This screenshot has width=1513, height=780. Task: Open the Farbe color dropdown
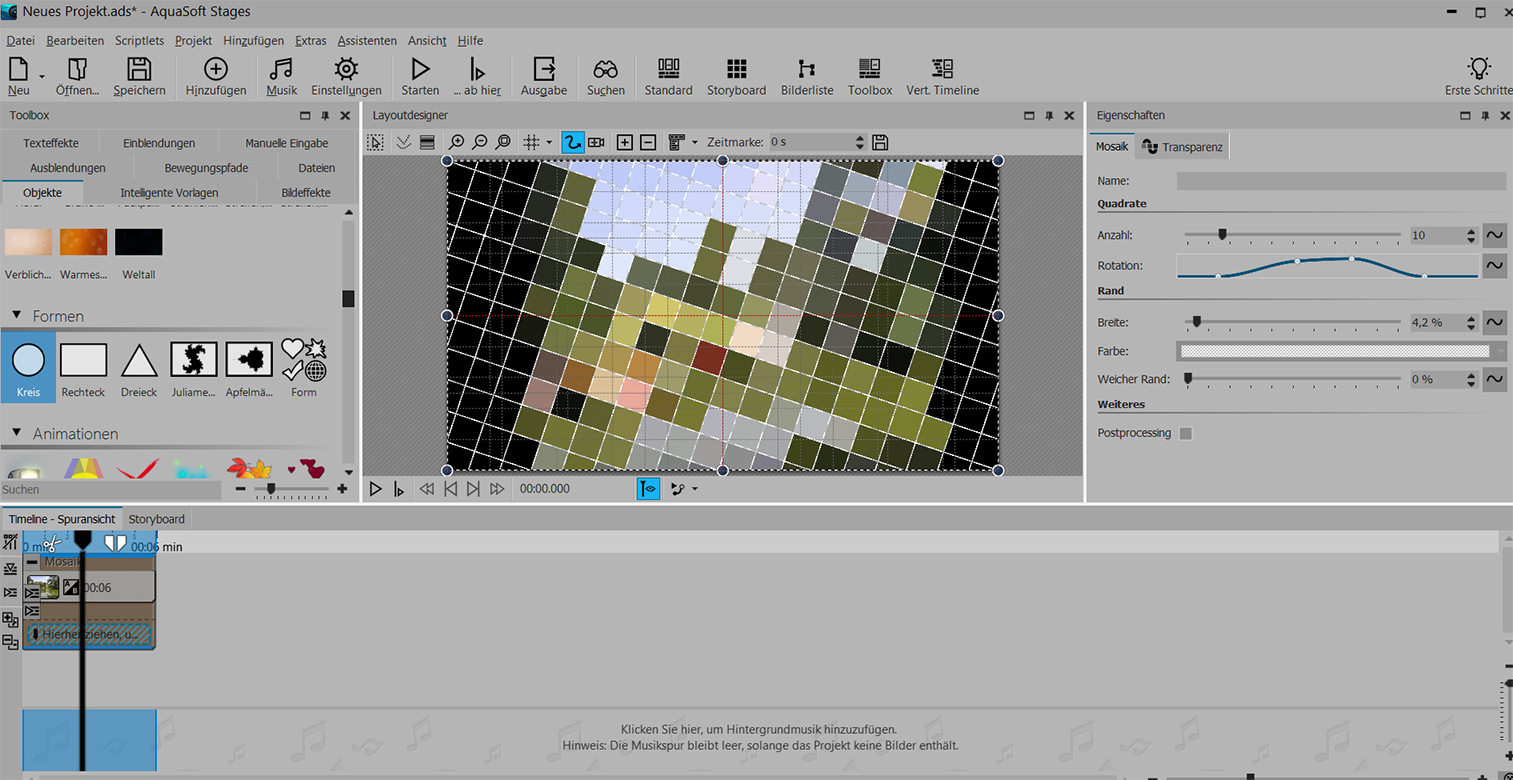coord(1340,351)
